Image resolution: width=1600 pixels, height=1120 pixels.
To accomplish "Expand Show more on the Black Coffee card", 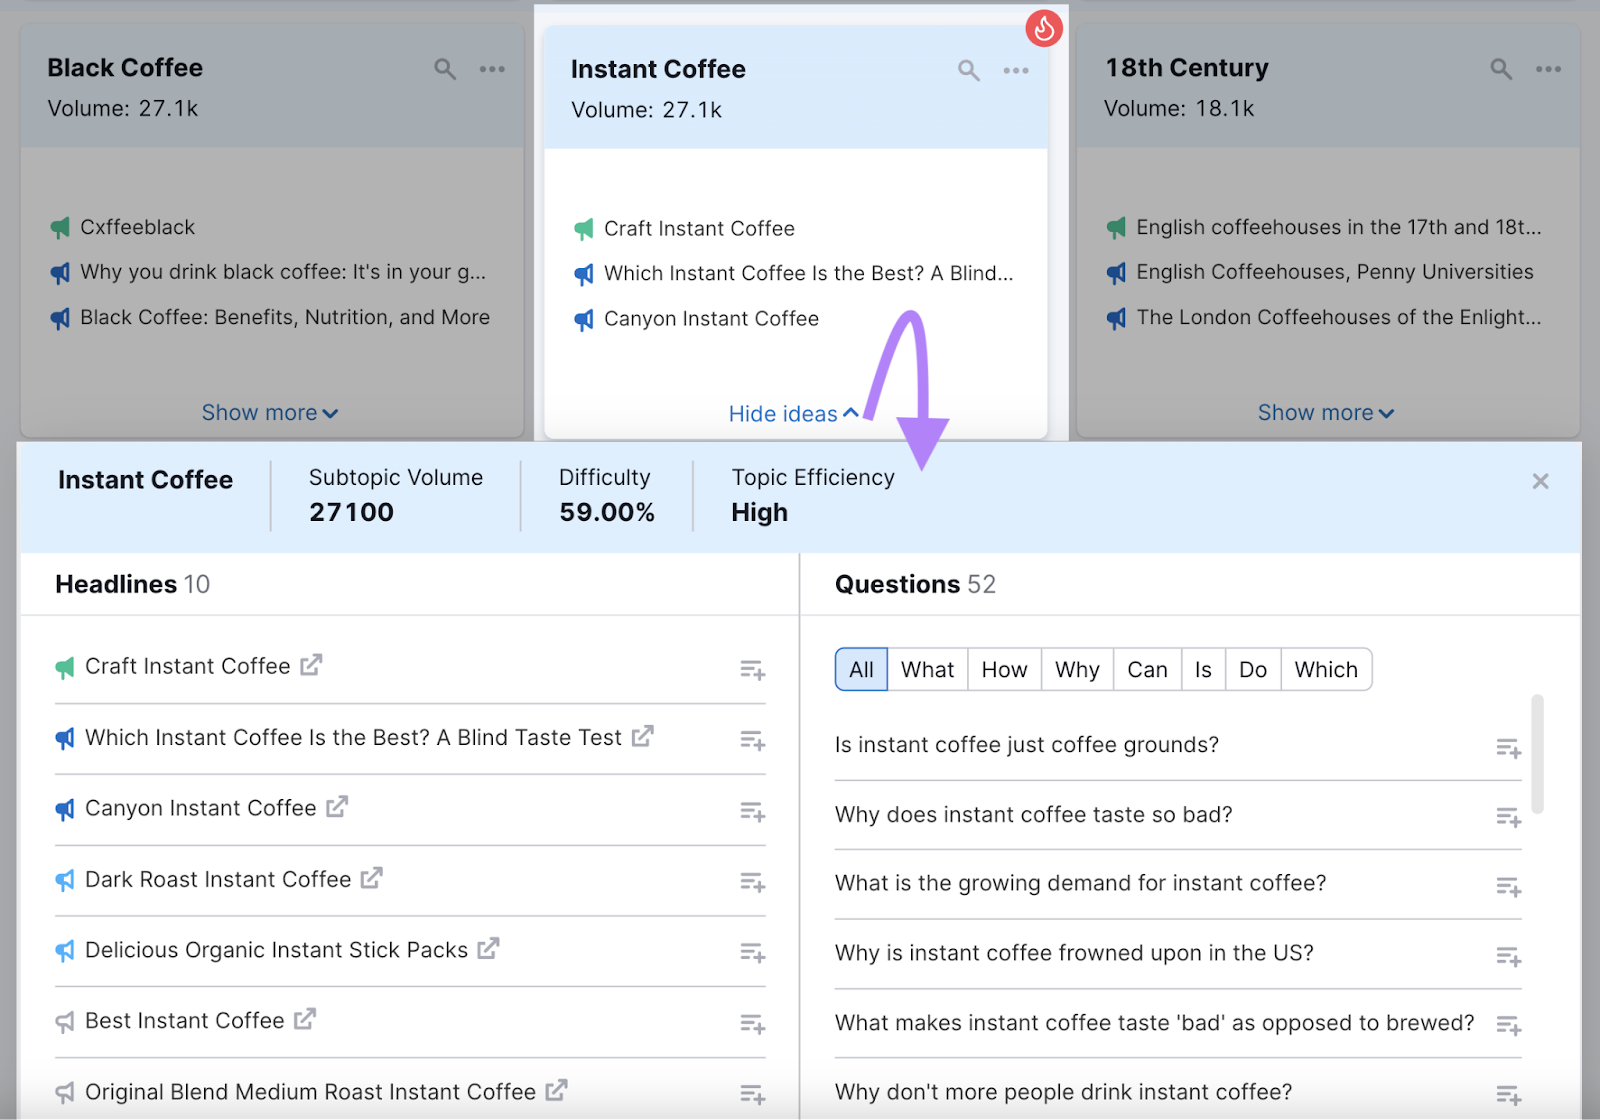I will pyautogui.click(x=270, y=412).
